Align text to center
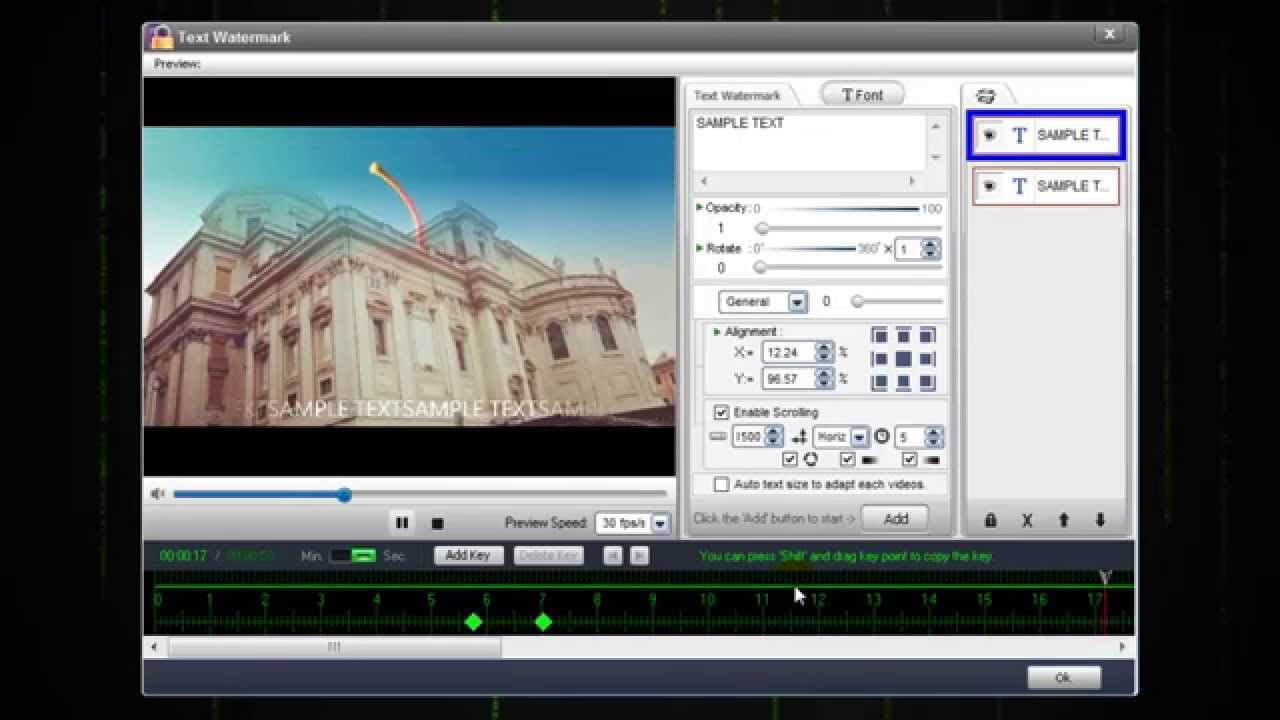The height and width of the screenshot is (720, 1280). click(903, 359)
